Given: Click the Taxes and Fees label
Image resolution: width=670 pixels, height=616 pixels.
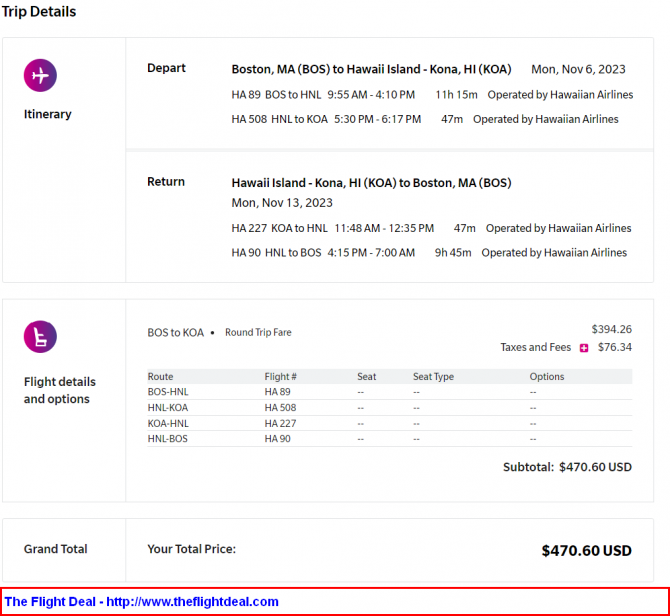Looking at the screenshot, I should click(x=535, y=347).
